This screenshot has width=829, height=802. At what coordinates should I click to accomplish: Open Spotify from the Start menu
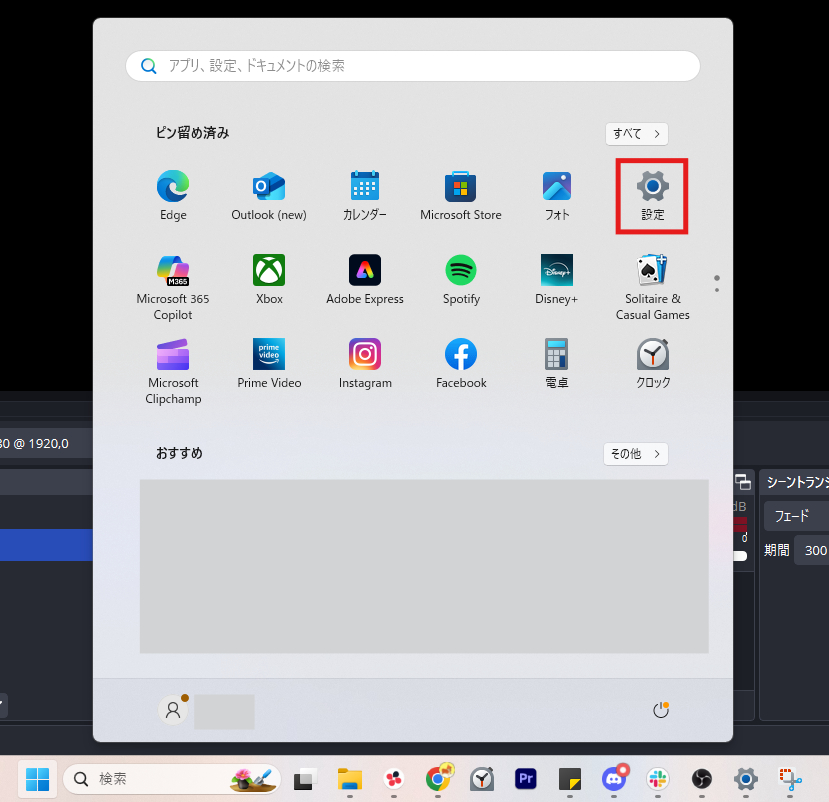tap(460, 270)
